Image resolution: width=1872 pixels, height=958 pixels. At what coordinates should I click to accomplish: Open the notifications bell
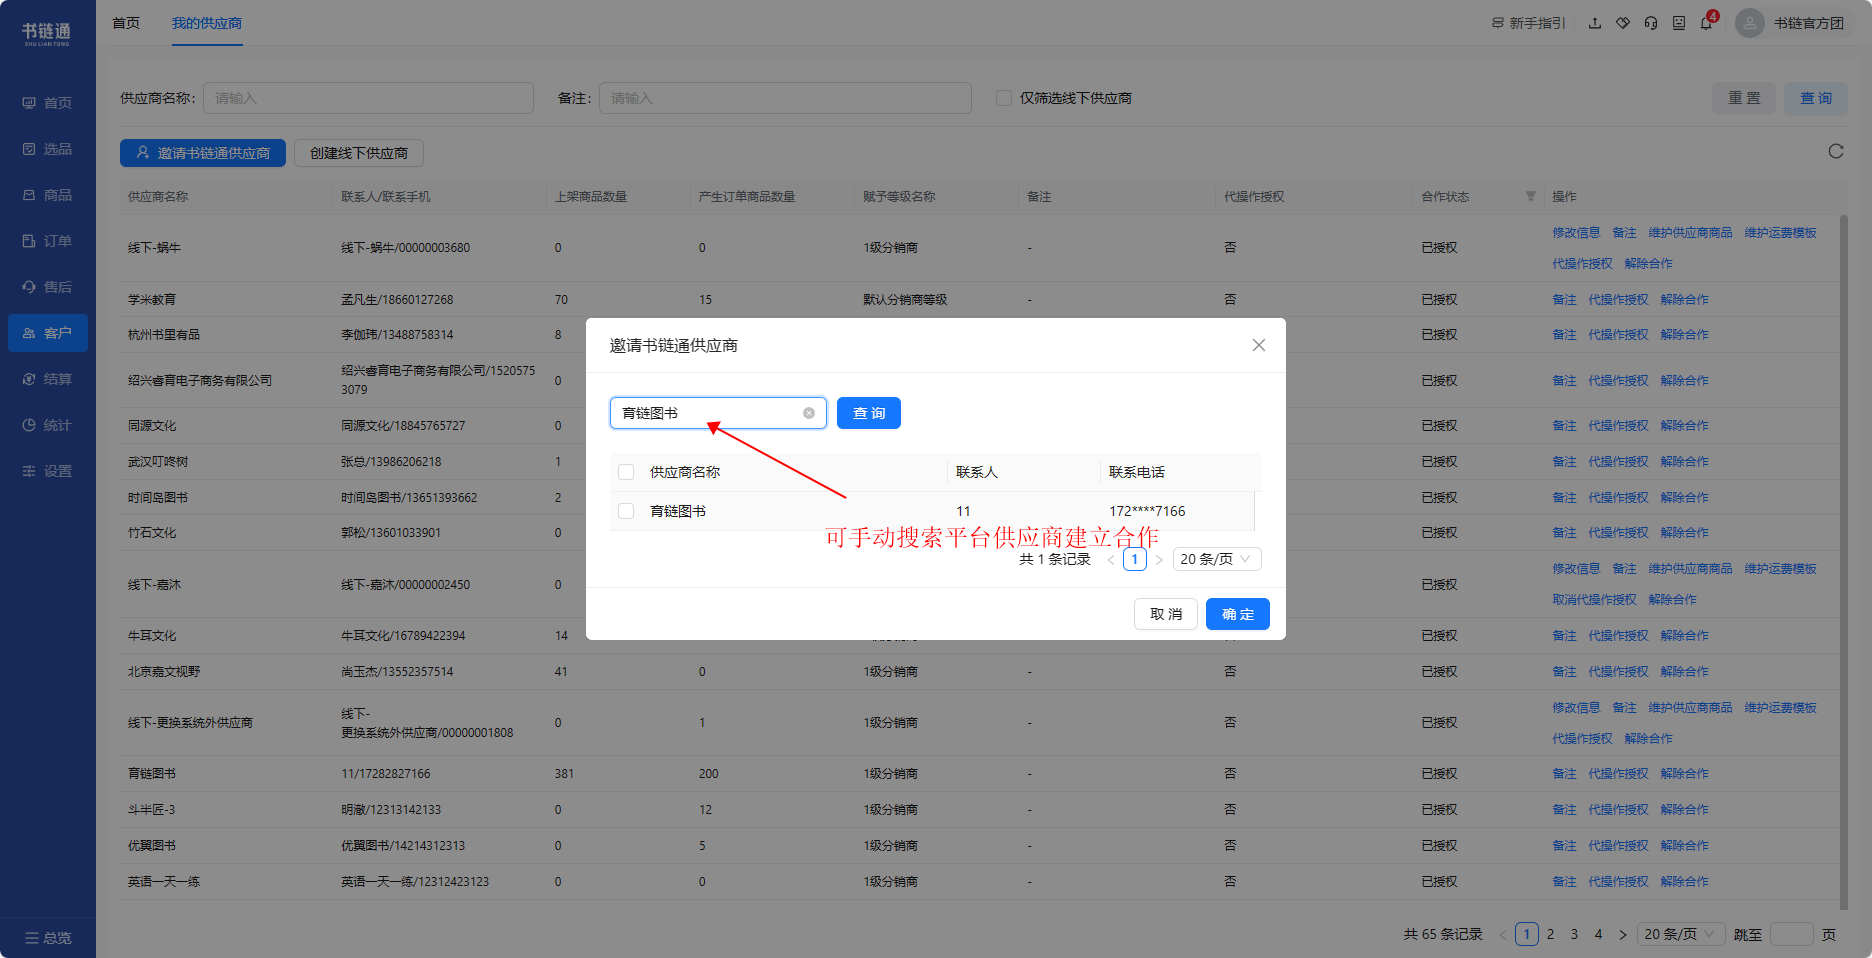coord(1706,23)
